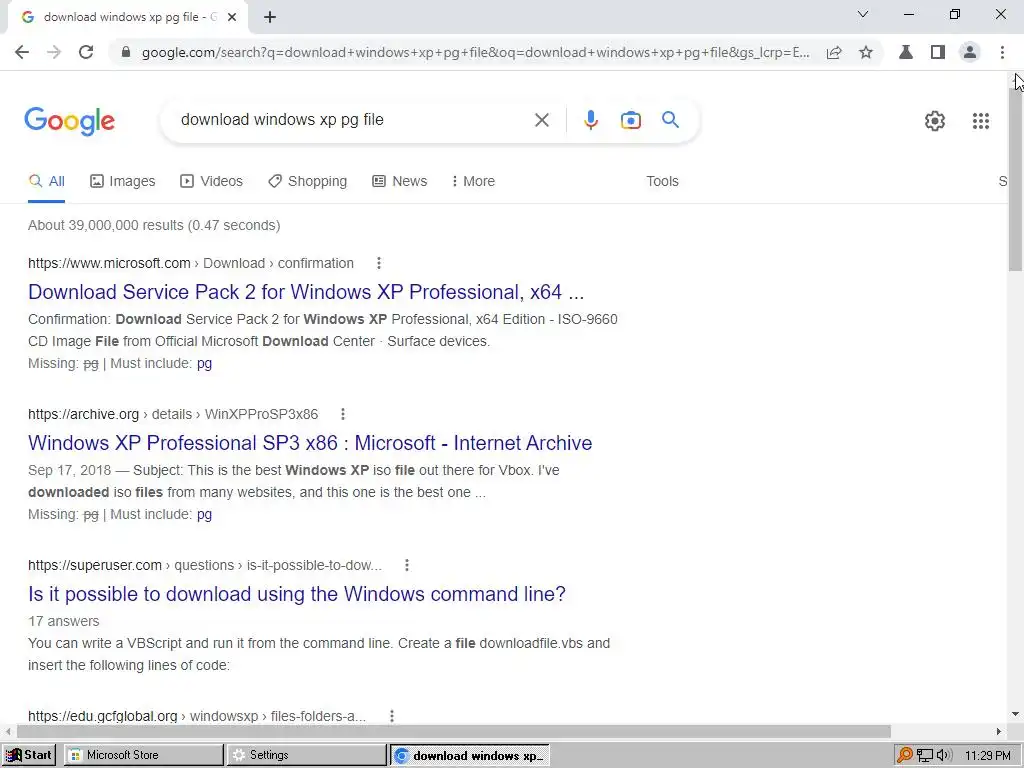1024x768 pixels.
Task: Switch to the Shopping tab
Action: coord(307,181)
